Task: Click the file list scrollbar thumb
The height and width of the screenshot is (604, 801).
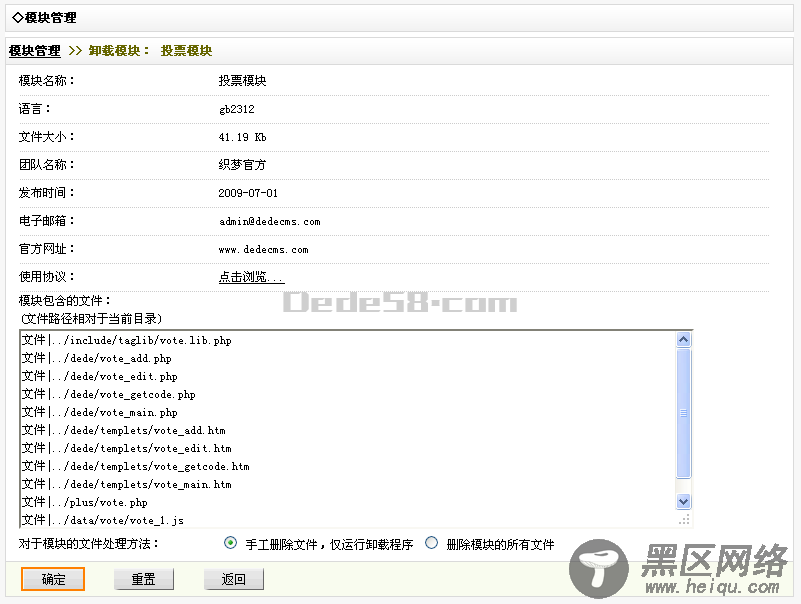Action: (x=684, y=413)
